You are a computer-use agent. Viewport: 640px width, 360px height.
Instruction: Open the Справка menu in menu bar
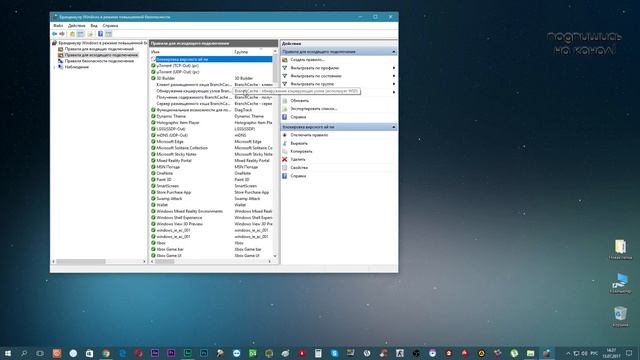click(110, 26)
